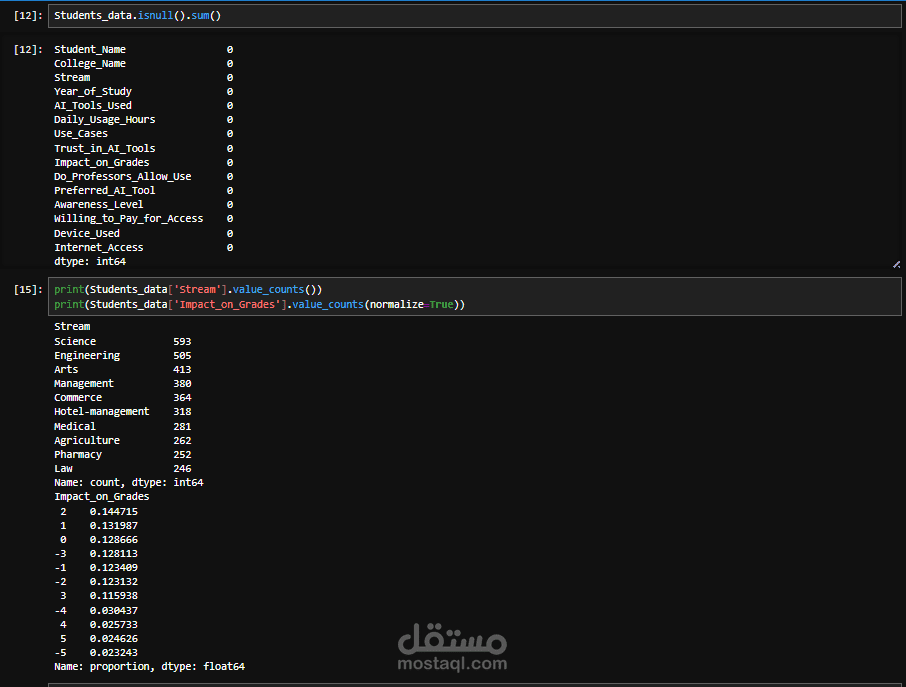The image size is (906, 687).
Task: Click the 'Impact_on_Grades' heading above proportions
Action: tap(102, 497)
